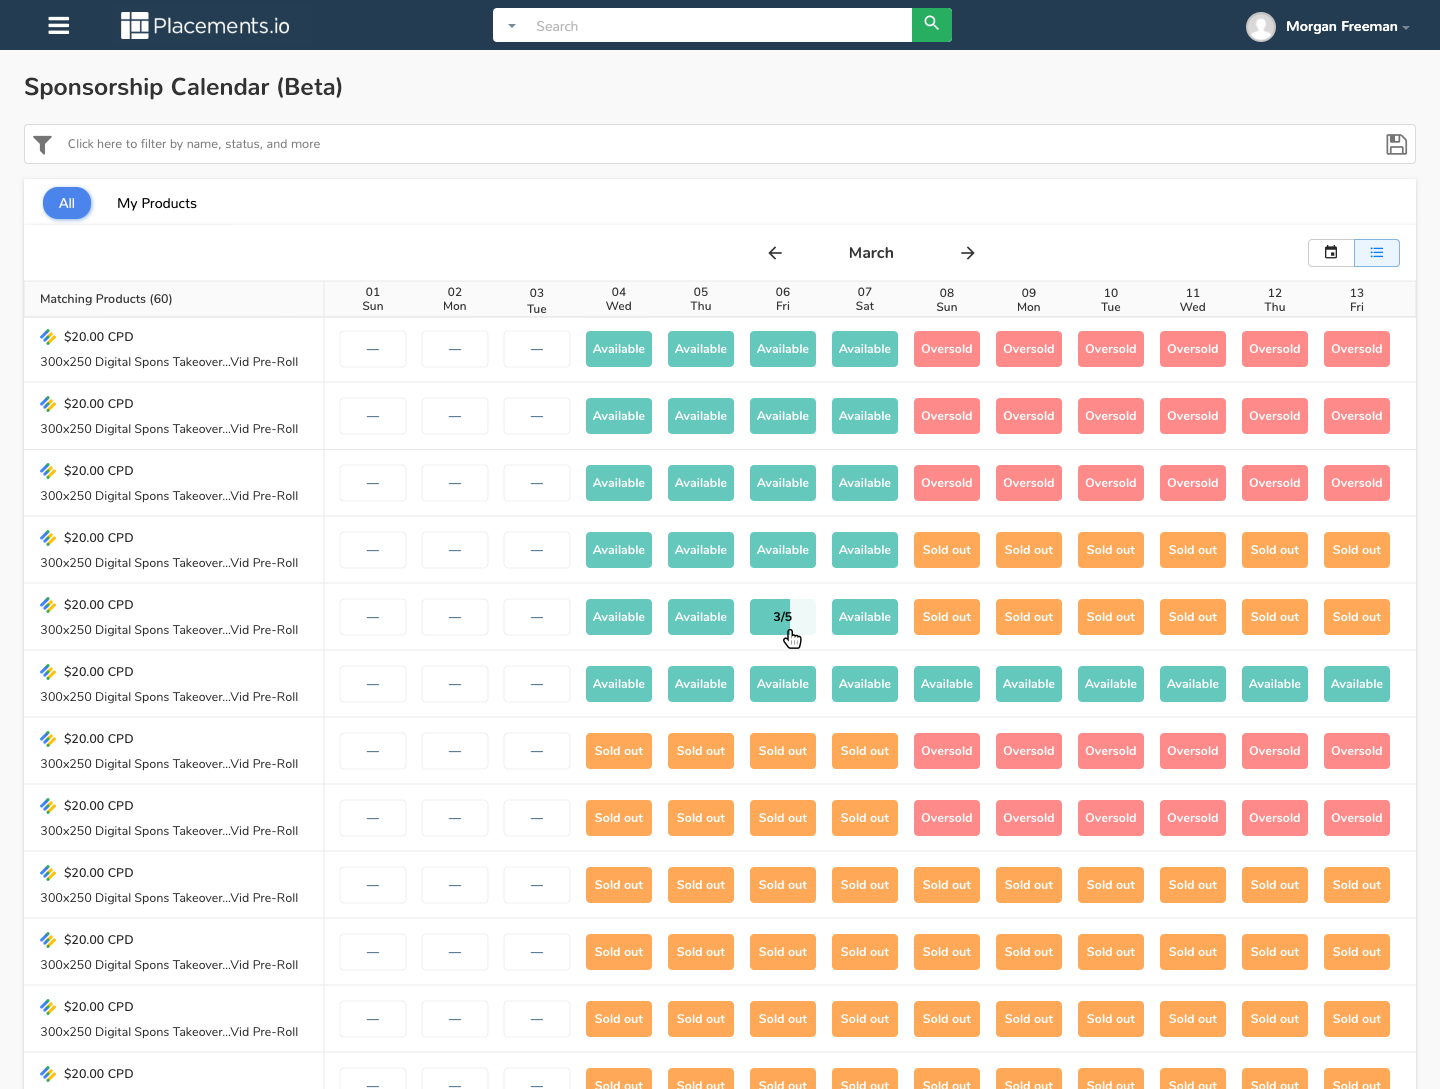Click the first product row's stripe icon
The width and height of the screenshot is (1440, 1089).
pos(48,338)
